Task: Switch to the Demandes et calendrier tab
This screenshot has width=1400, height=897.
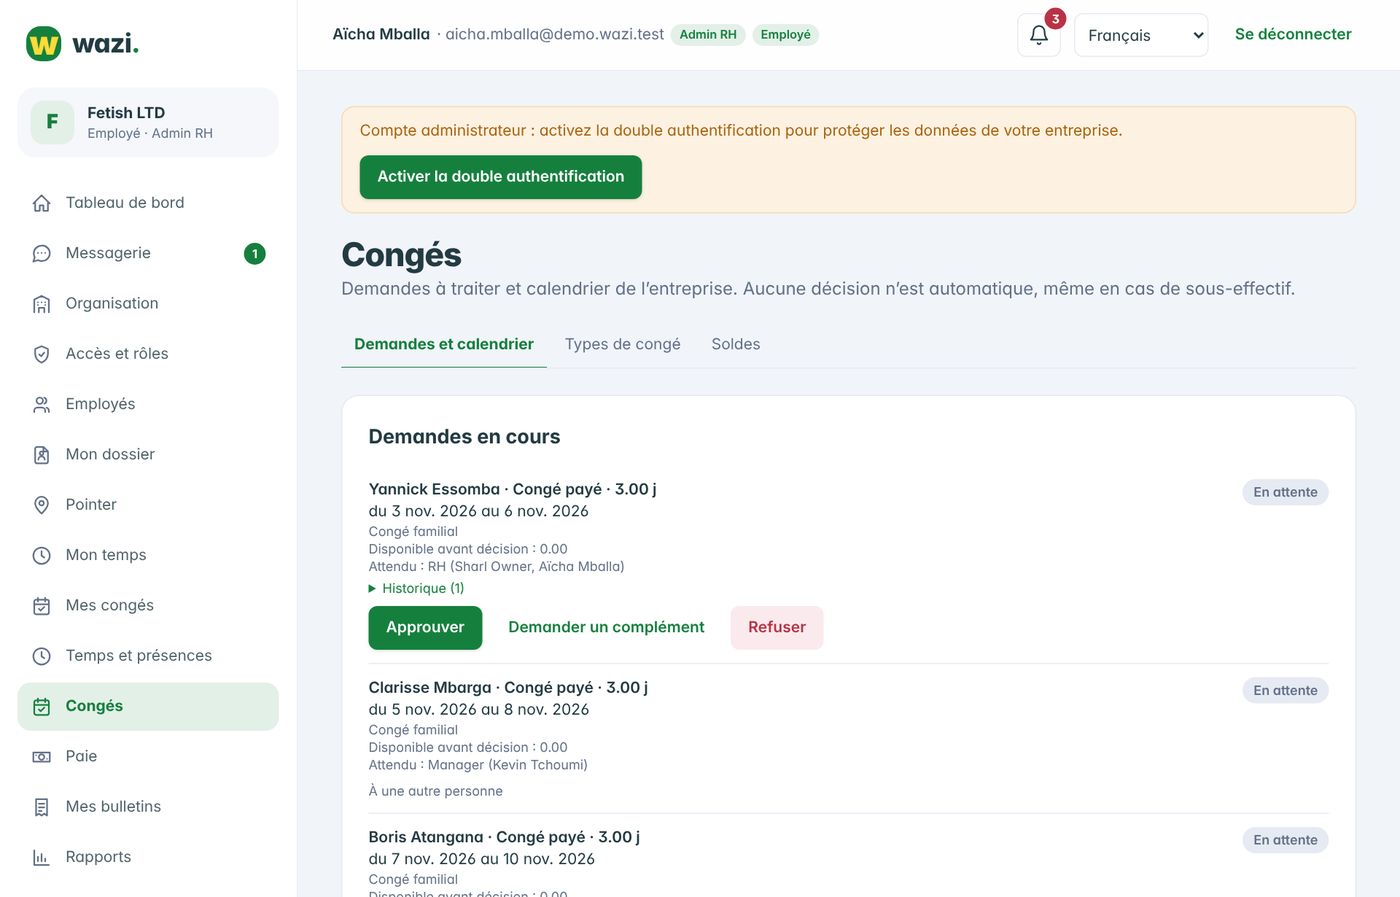Action: click(444, 344)
